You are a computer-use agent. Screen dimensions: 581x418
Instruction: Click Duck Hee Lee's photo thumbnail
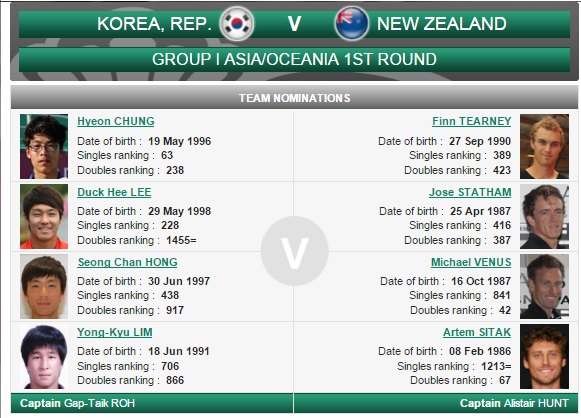(44, 216)
